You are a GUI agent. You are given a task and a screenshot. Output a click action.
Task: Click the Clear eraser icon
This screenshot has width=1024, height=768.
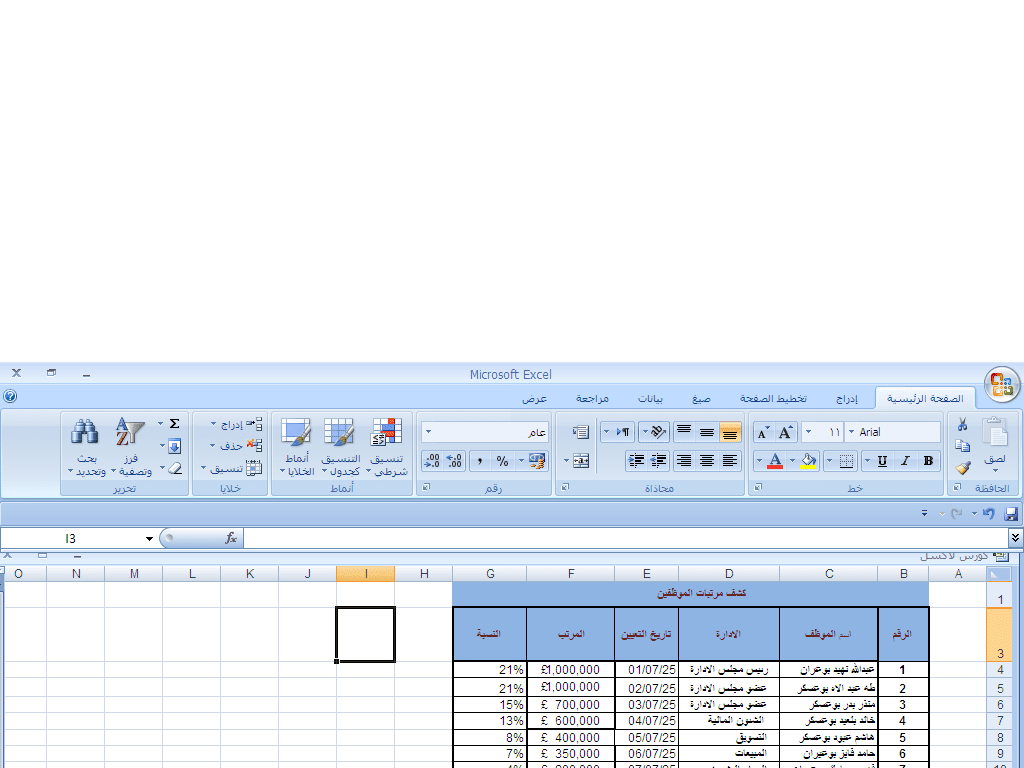pos(174,468)
